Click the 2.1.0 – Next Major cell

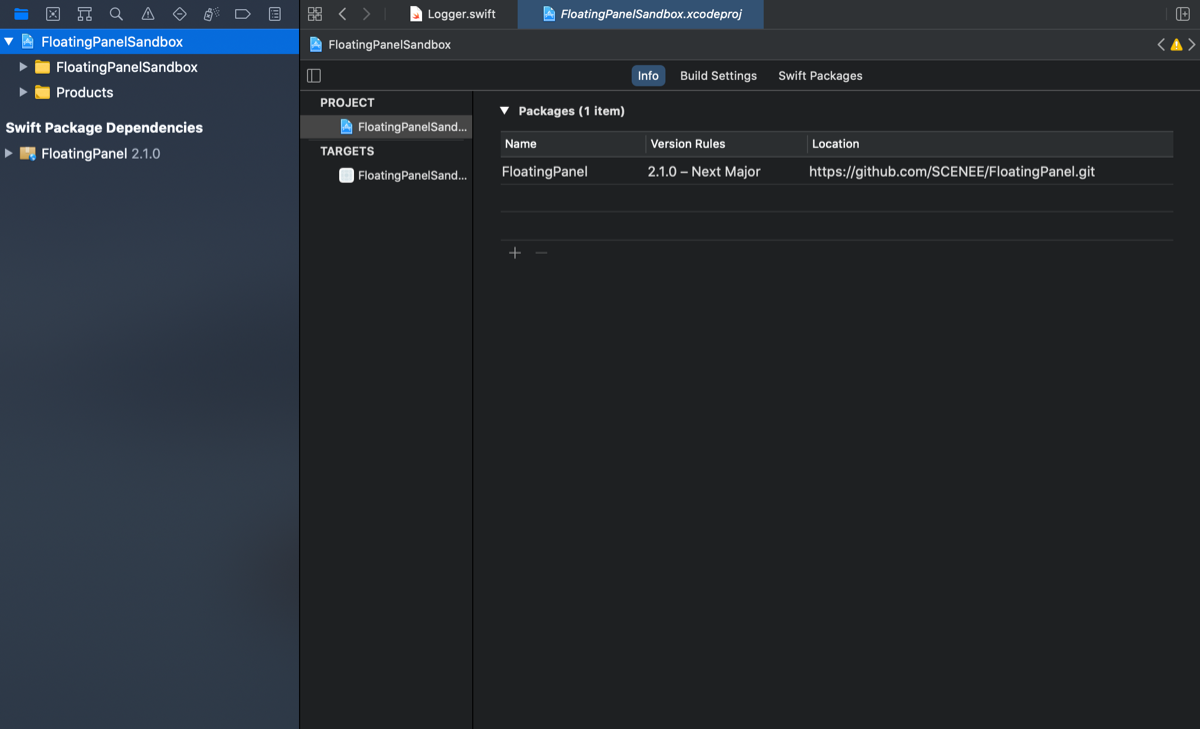(x=704, y=172)
